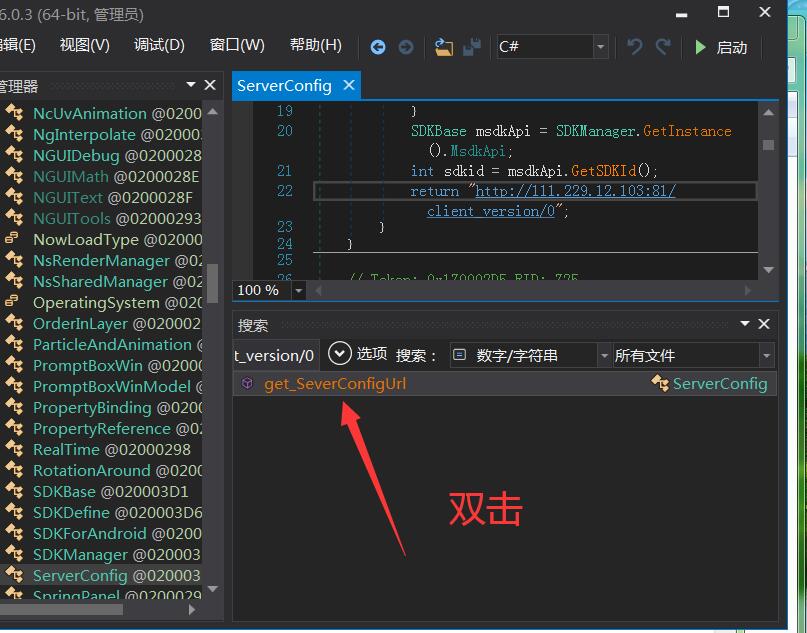Open the 100 % zoom dropdown
Image resolution: width=807 pixels, height=633 pixels.
[299, 290]
